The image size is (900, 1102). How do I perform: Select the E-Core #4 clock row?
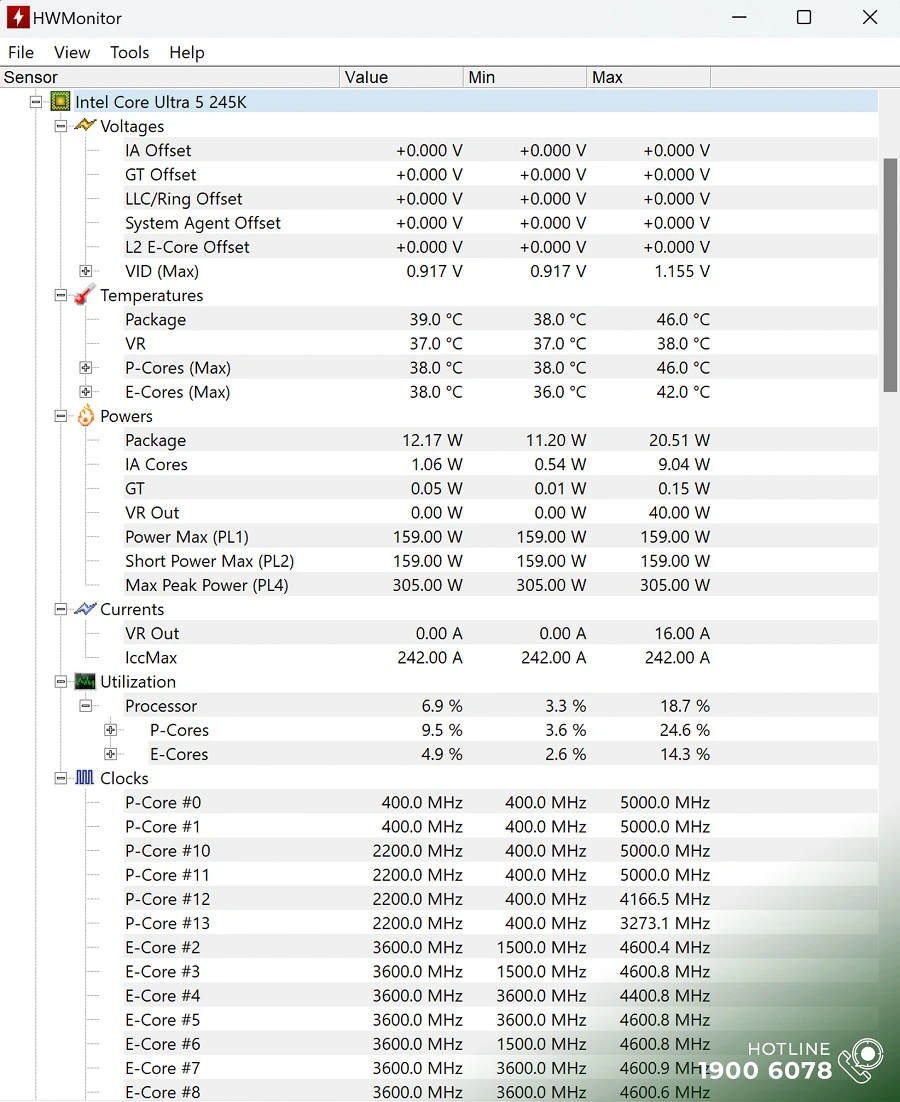click(x=500, y=995)
